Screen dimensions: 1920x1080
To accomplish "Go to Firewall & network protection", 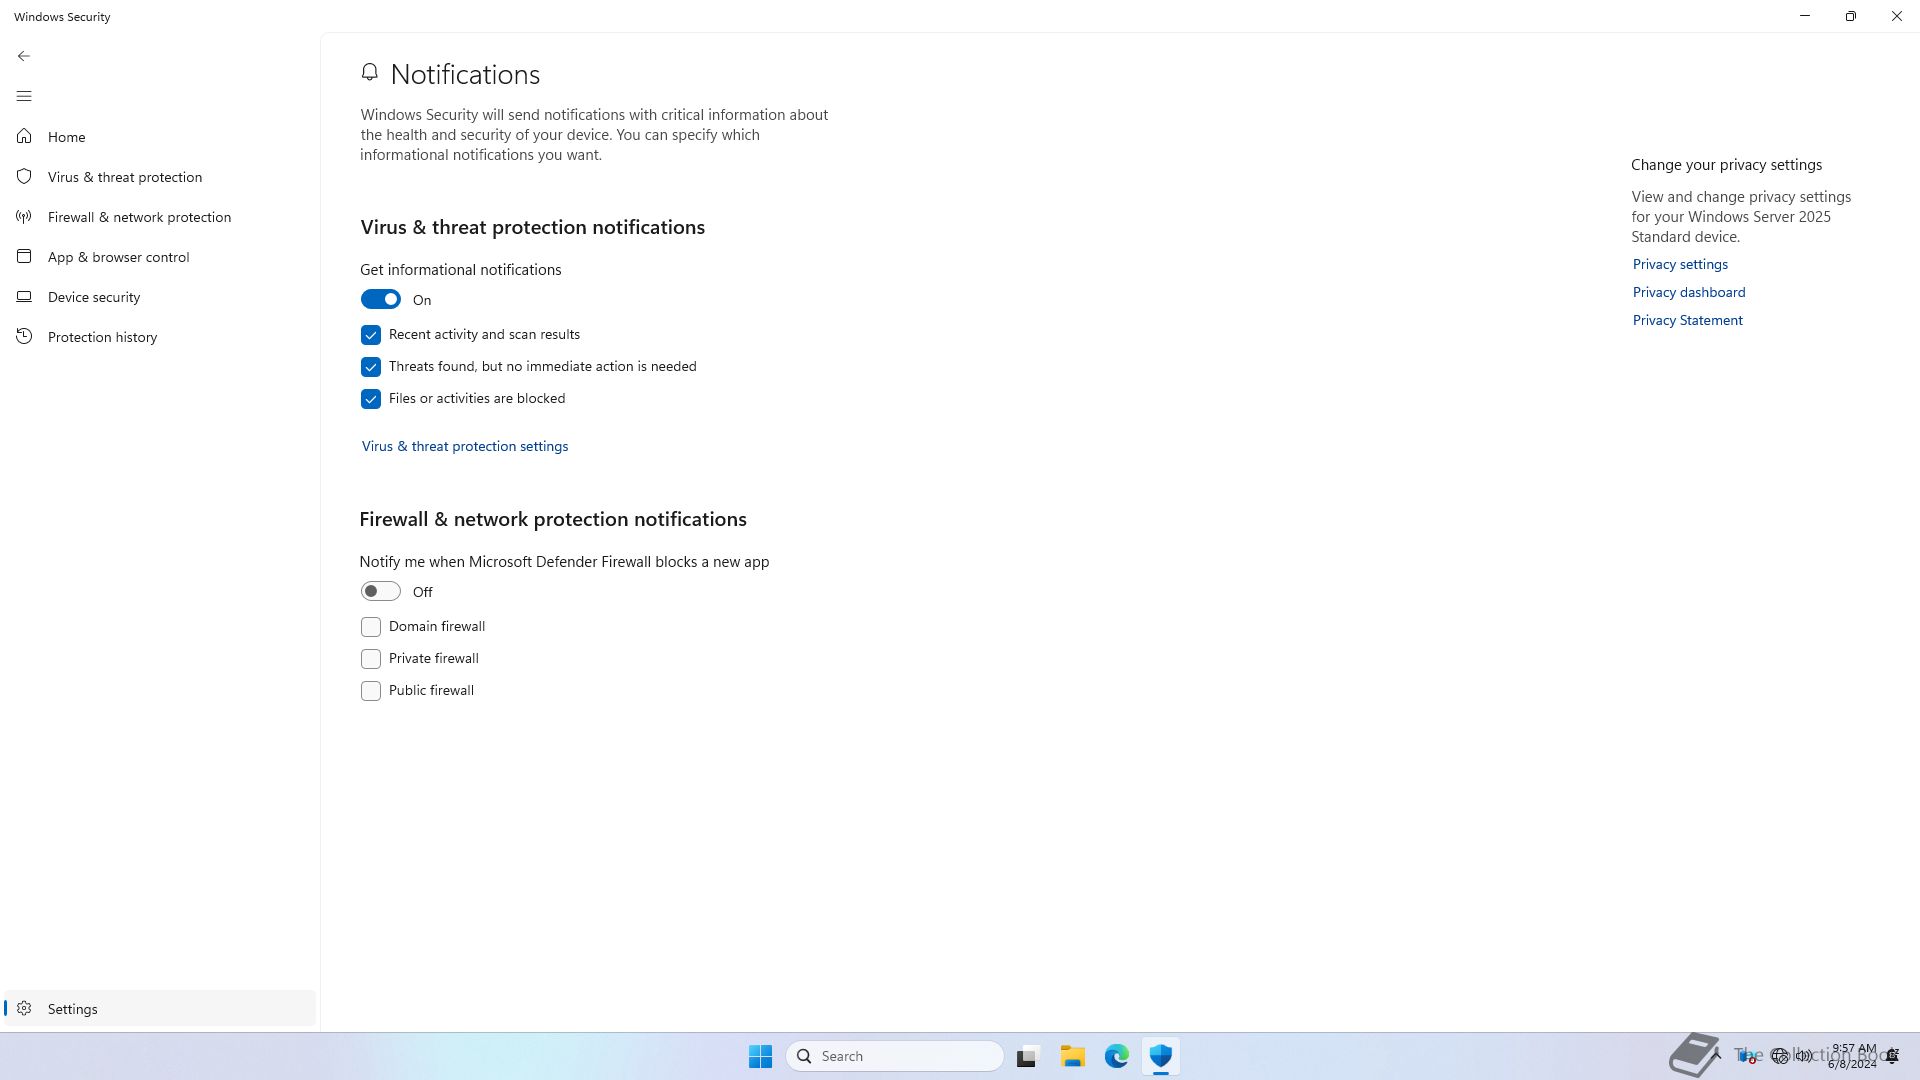I will pos(139,217).
